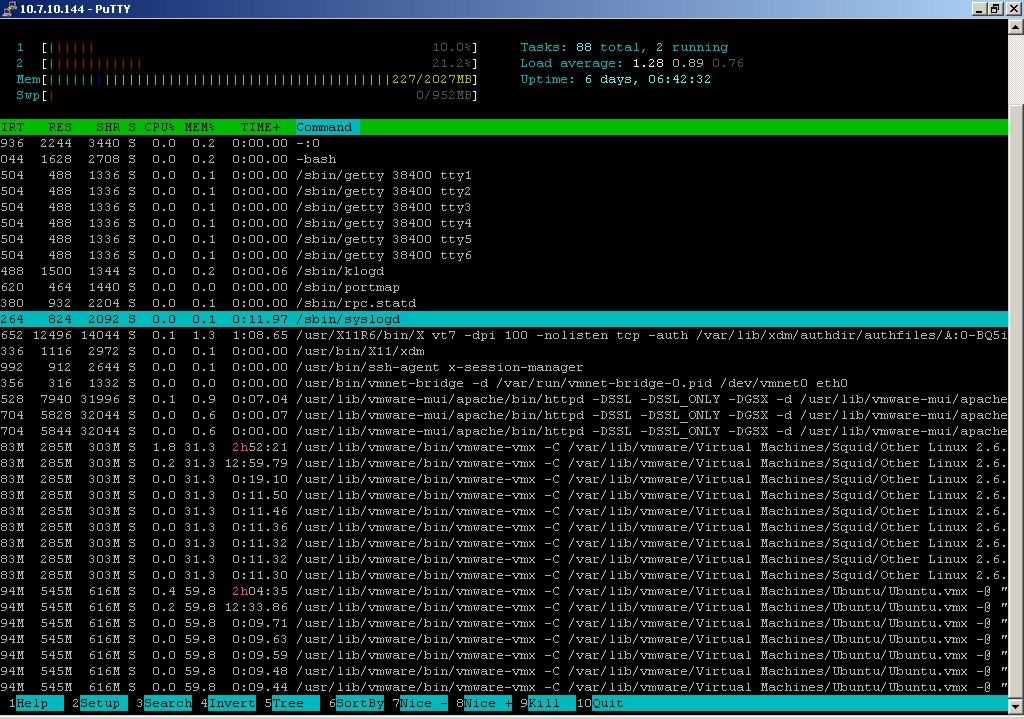Viewport: 1024px width, 719px height.
Task: Sort by the MEM% column header
Action: [x=199, y=127]
